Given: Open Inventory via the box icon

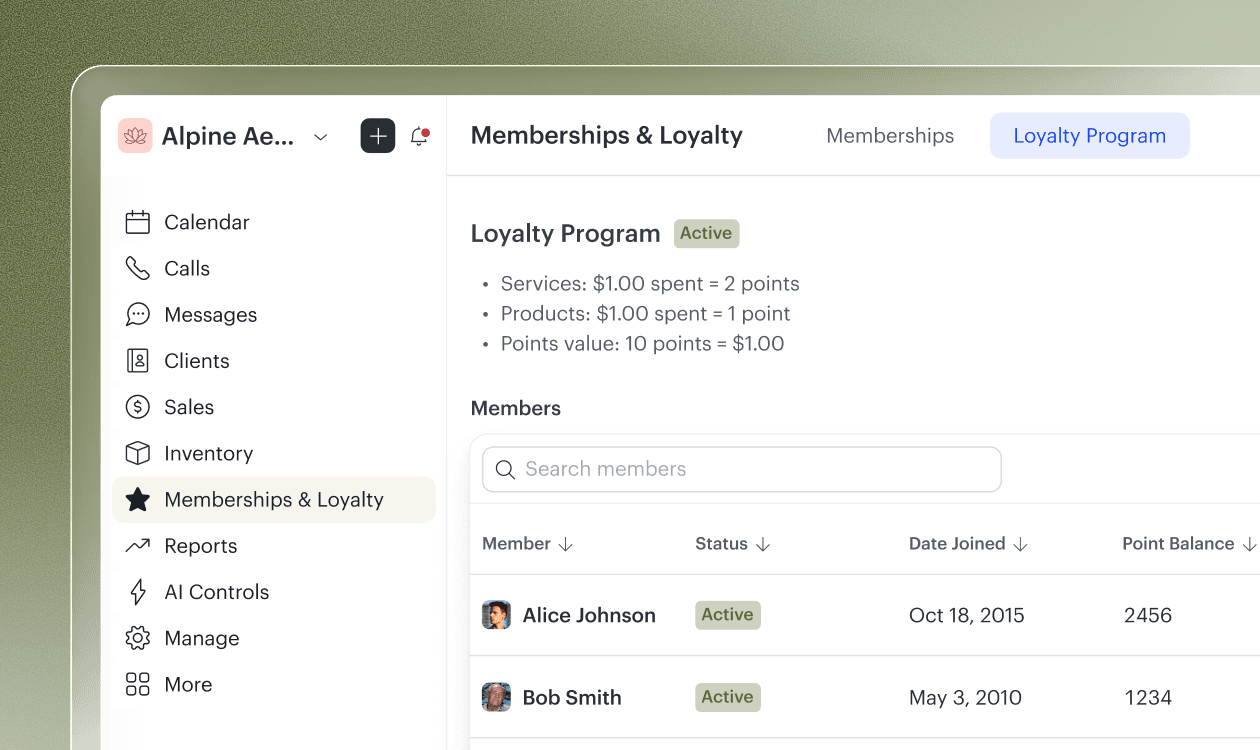Looking at the screenshot, I should pyautogui.click(x=137, y=453).
